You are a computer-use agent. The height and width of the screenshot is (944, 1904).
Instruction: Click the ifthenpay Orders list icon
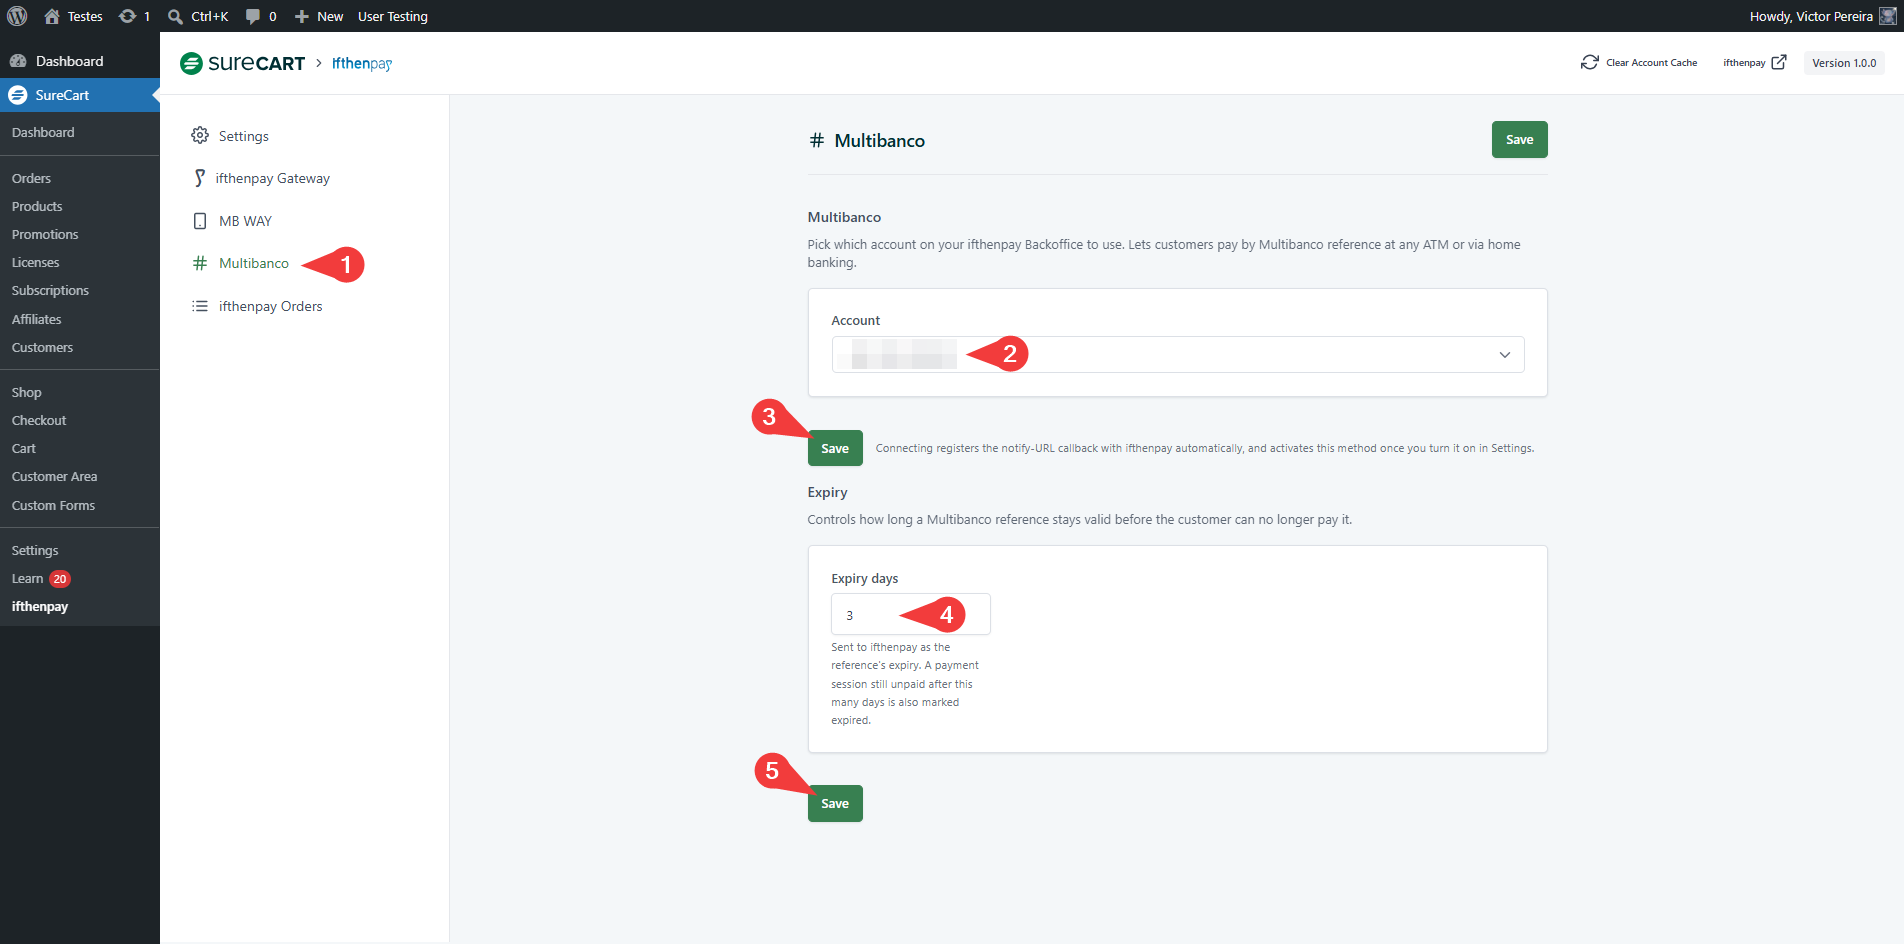[200, 306]
